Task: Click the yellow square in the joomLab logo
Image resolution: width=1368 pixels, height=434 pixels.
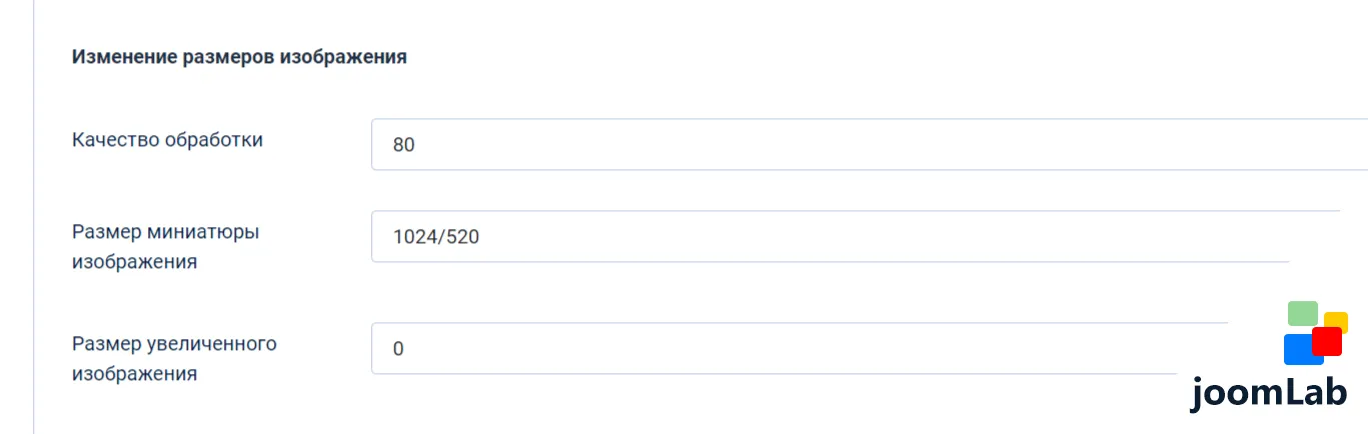Action: point(1338,321)
